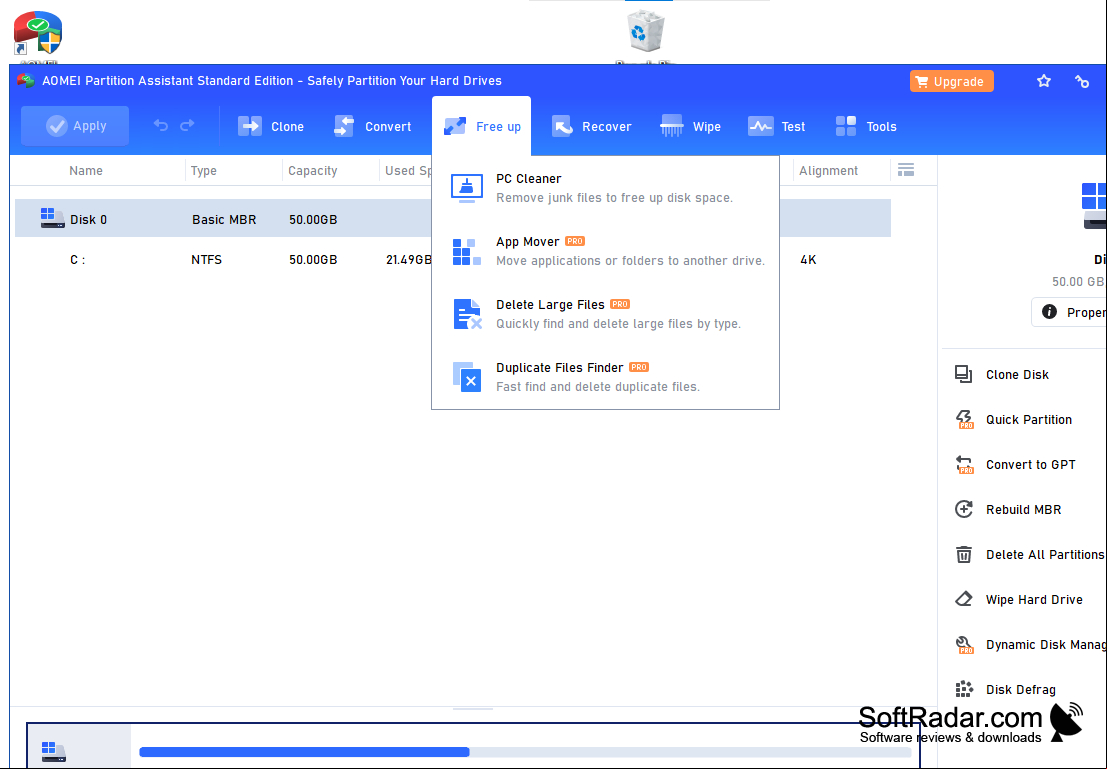
Task: Click the Apply button
Action: [x=75, y=126]
